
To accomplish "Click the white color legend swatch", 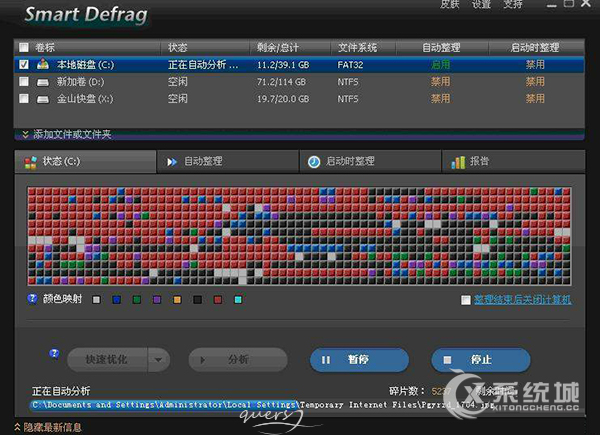I will [x=96, y=300].
